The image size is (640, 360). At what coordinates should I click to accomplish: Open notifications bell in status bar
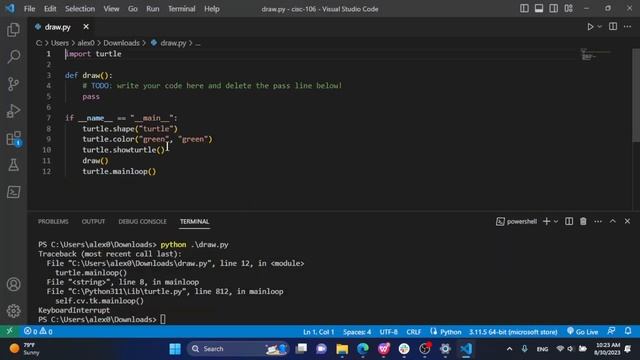point(628,331)
